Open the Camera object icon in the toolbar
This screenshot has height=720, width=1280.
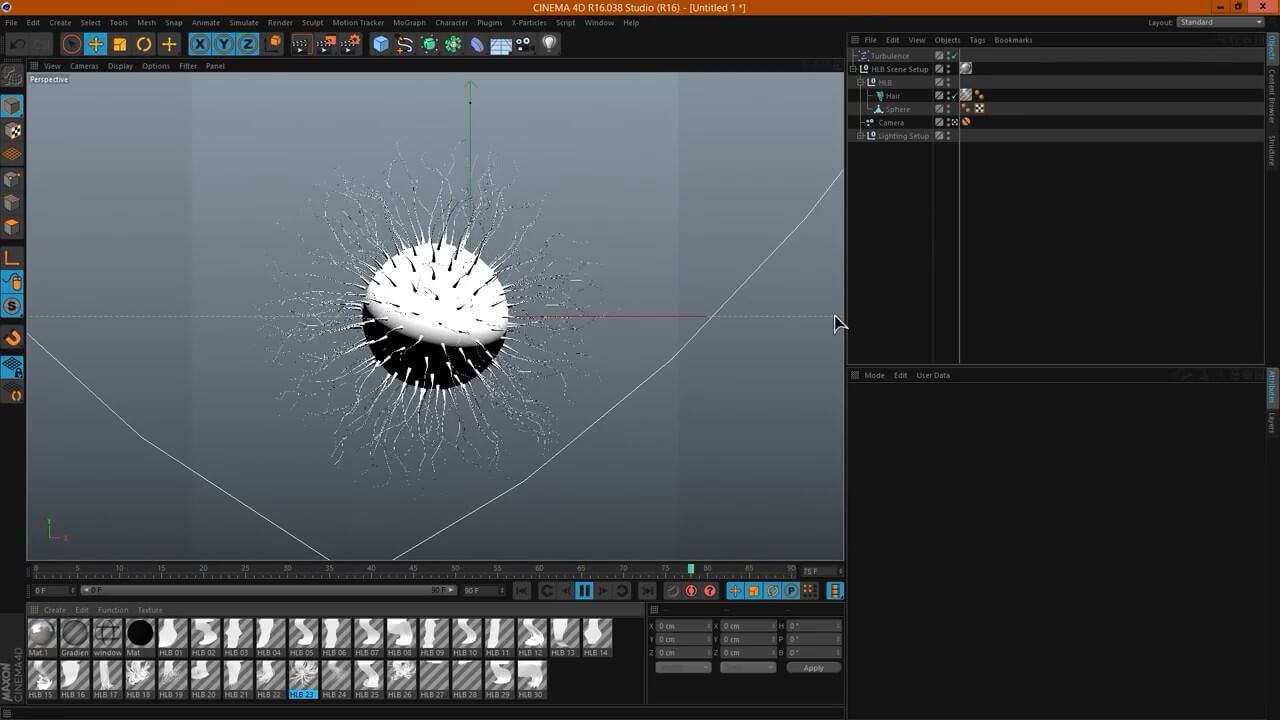(x=525, y=44)
